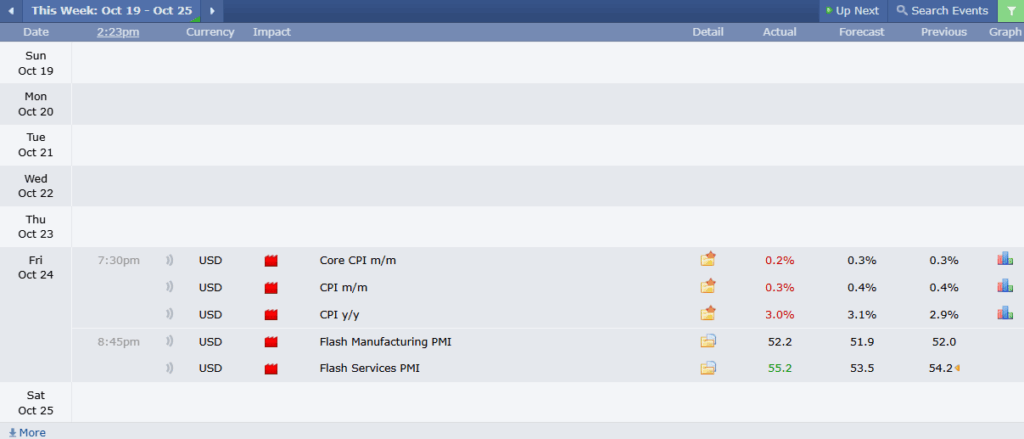The image size is (1024, 439).
Task: Toggle alert sound for Core CPI m/m
Action: (170, 260)
